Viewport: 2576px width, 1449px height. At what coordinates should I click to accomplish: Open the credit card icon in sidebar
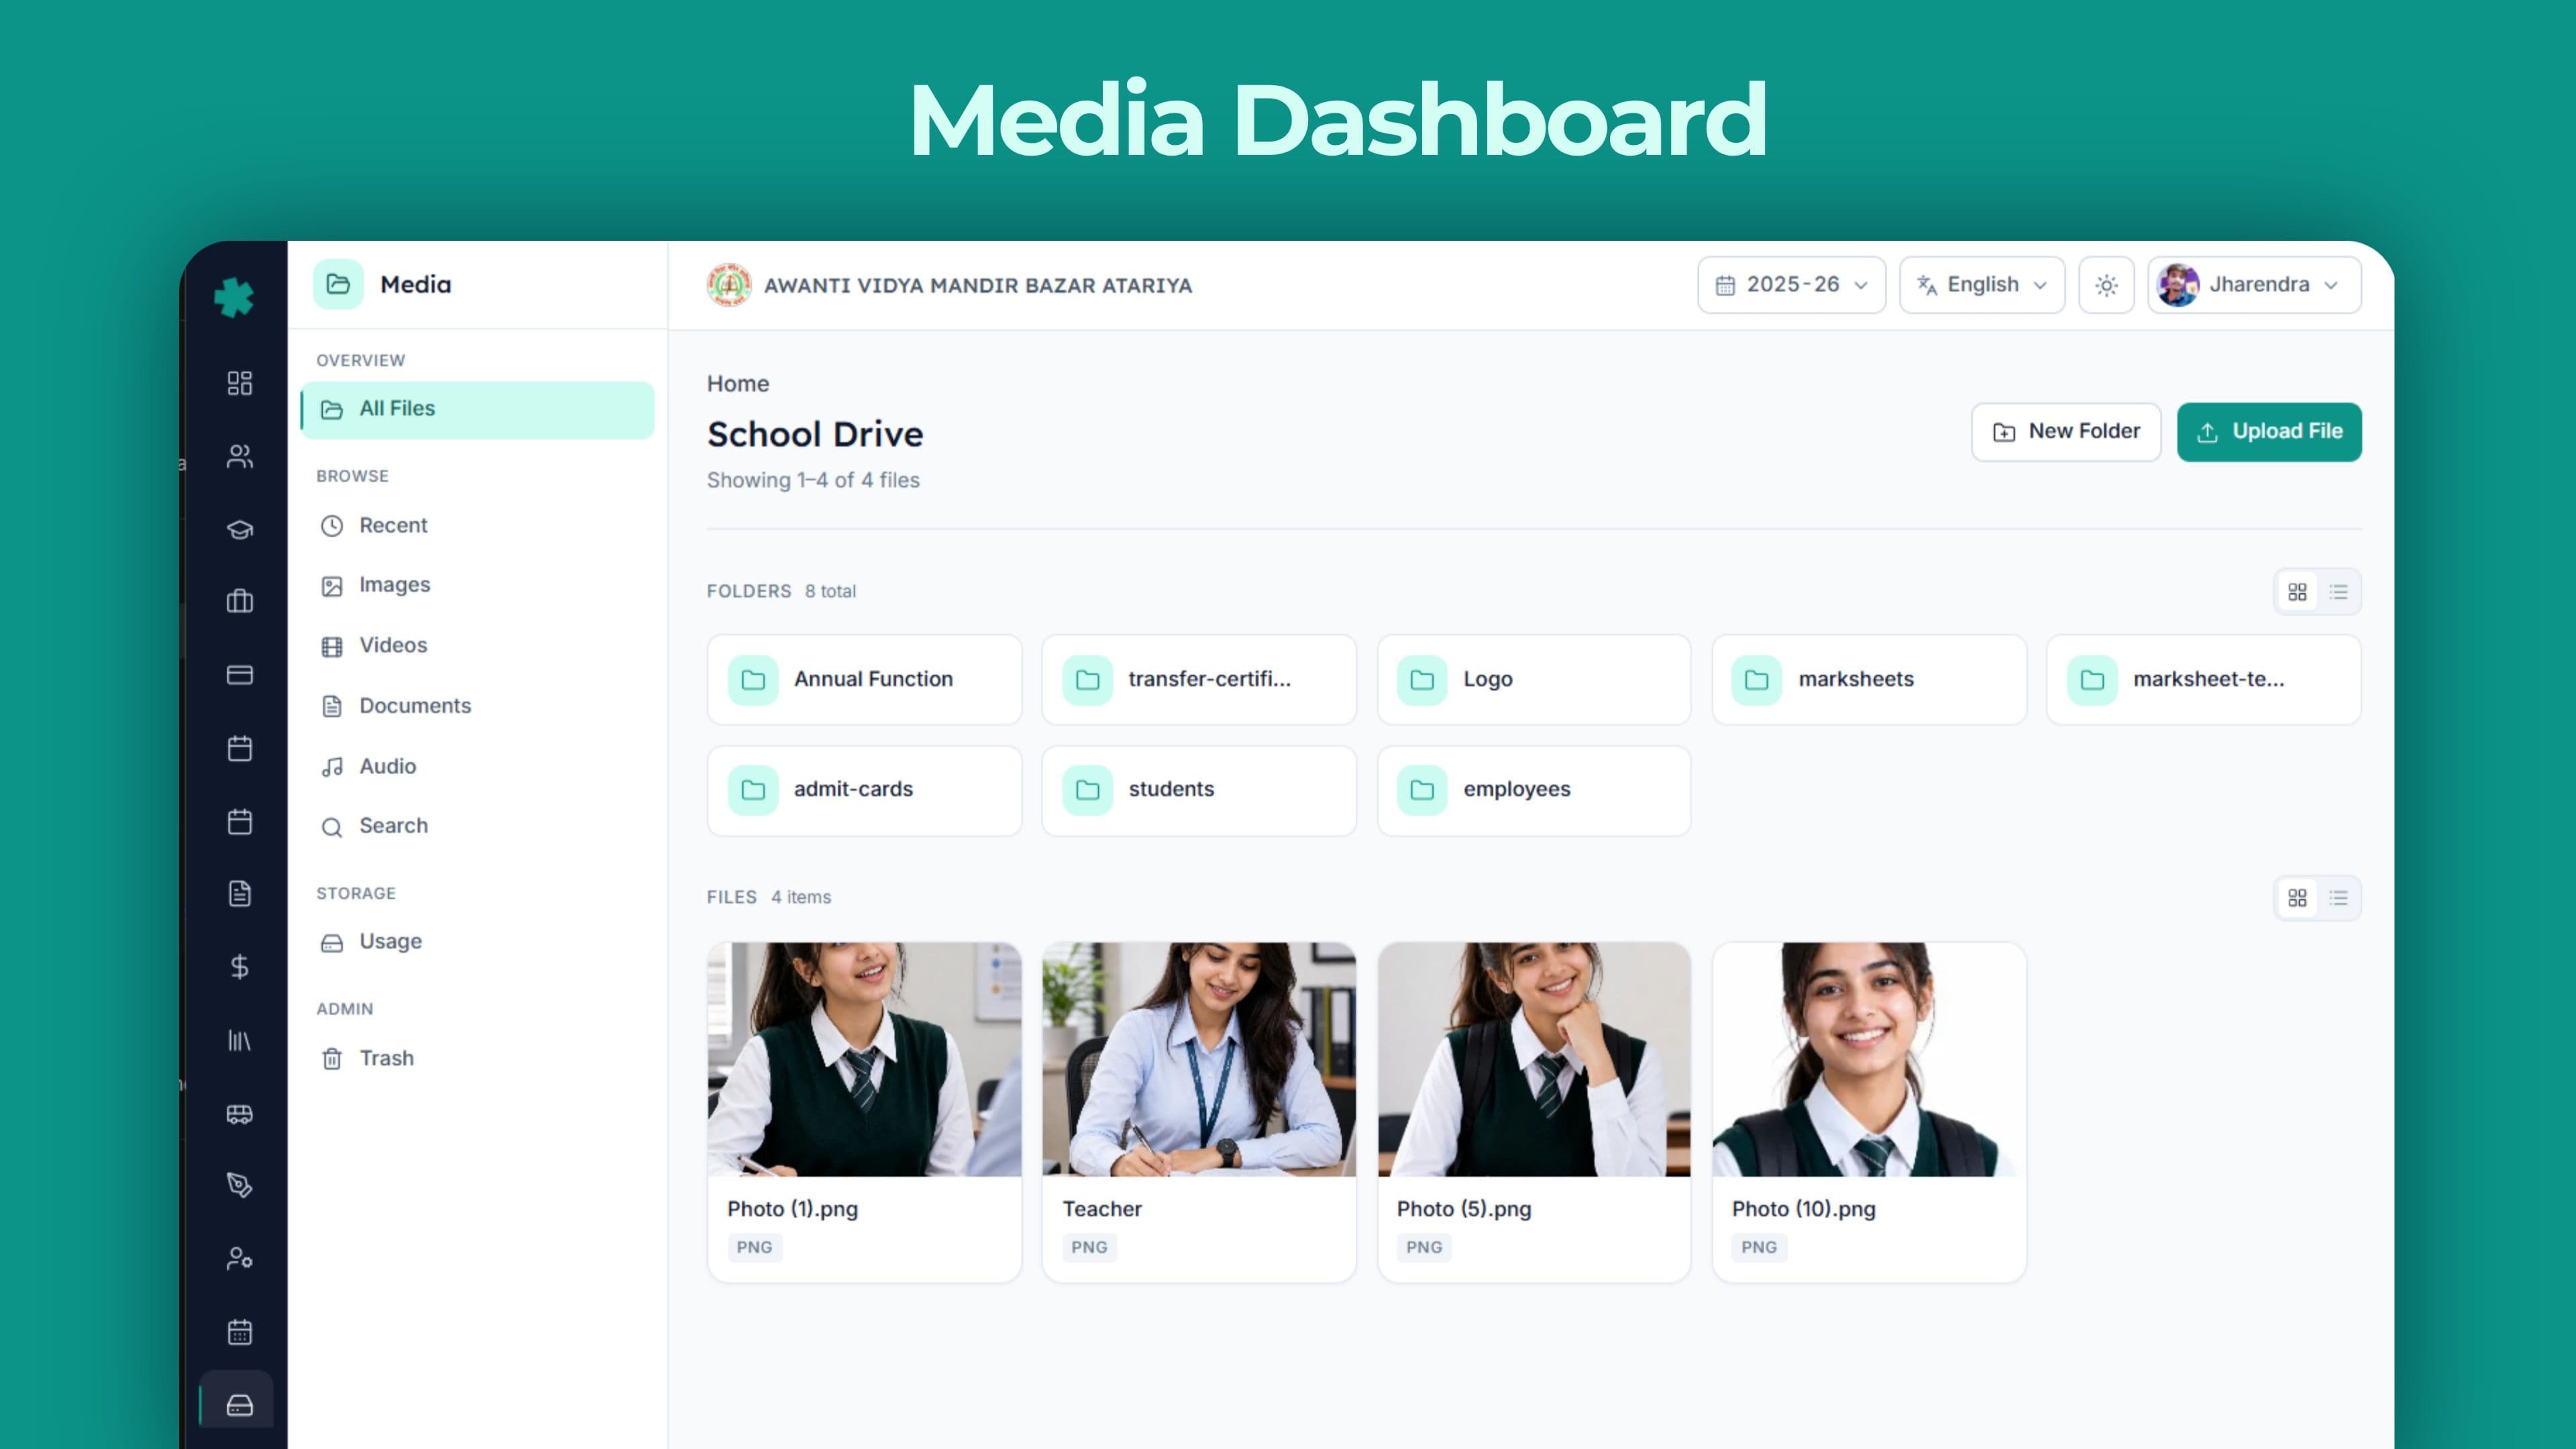240,675
